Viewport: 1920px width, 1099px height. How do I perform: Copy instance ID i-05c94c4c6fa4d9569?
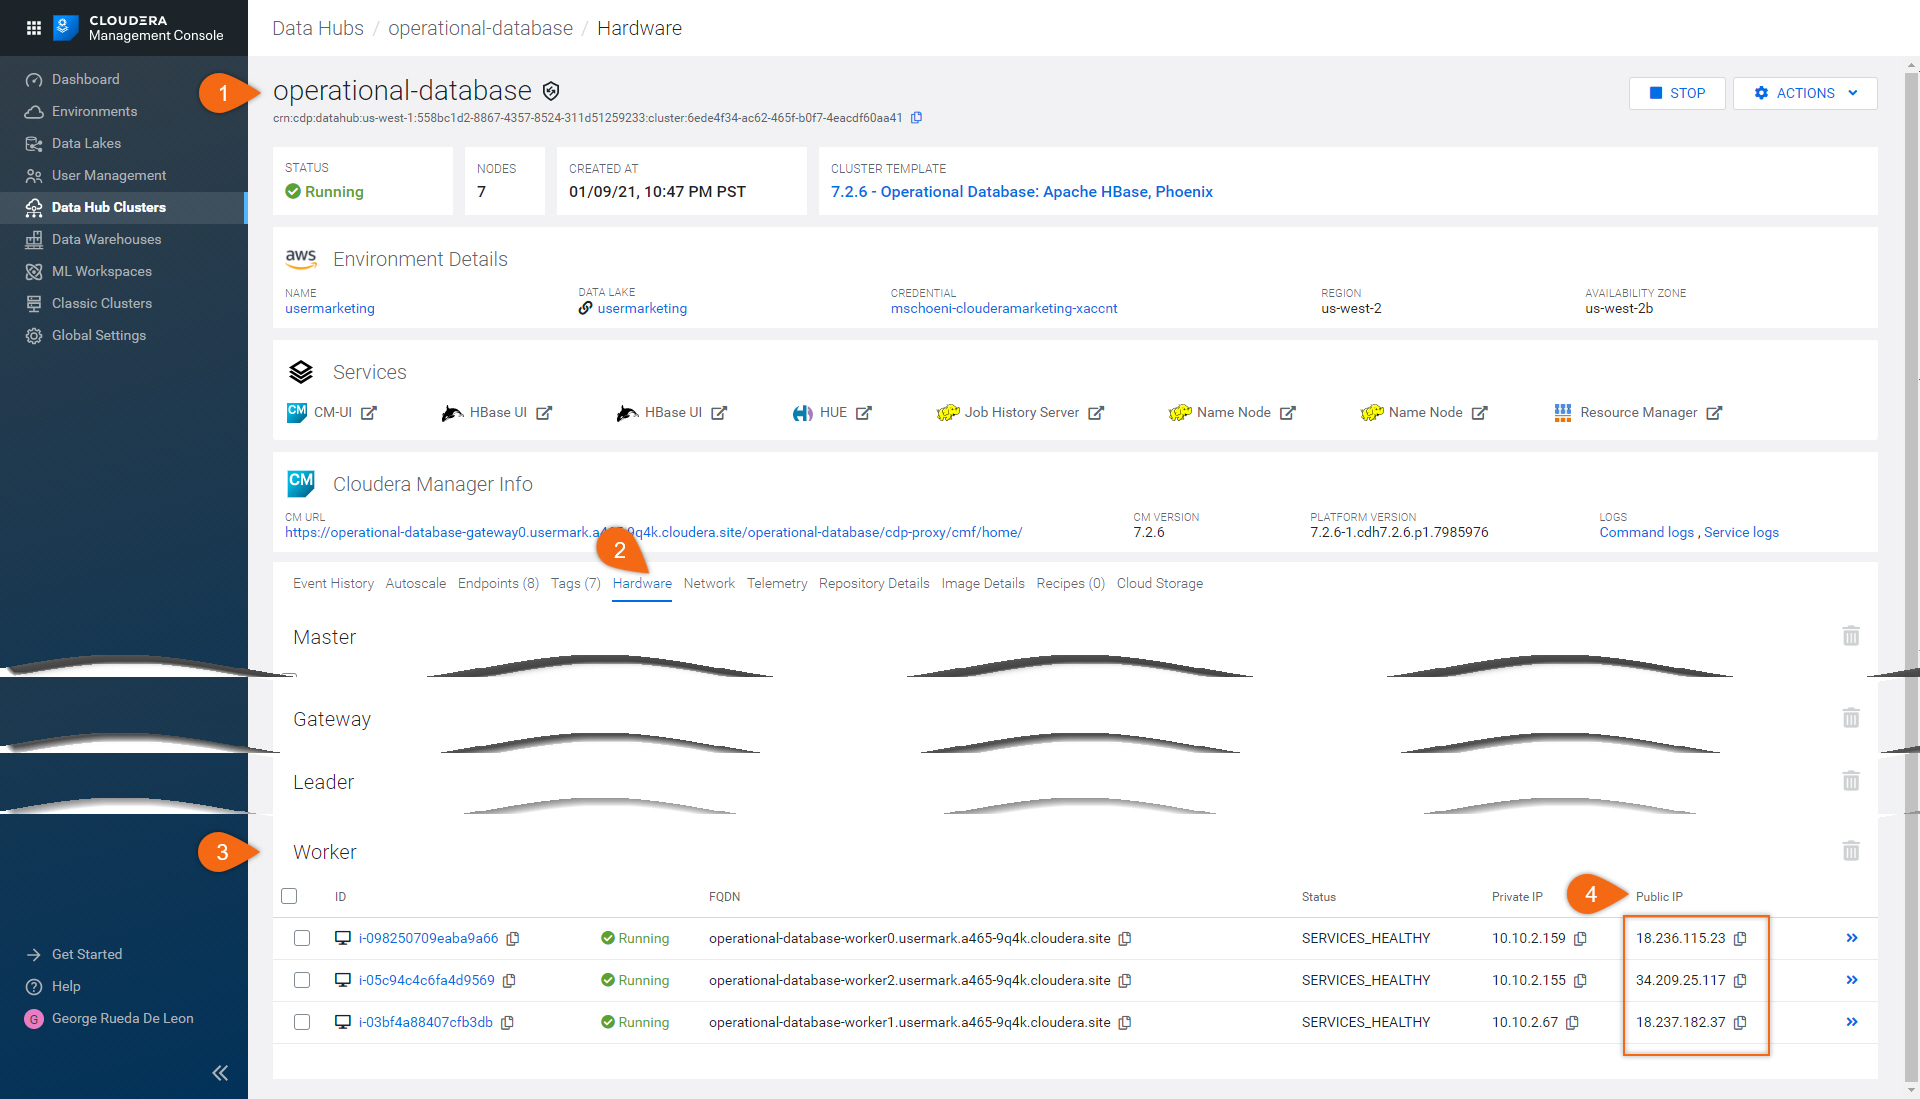(509, 981)
